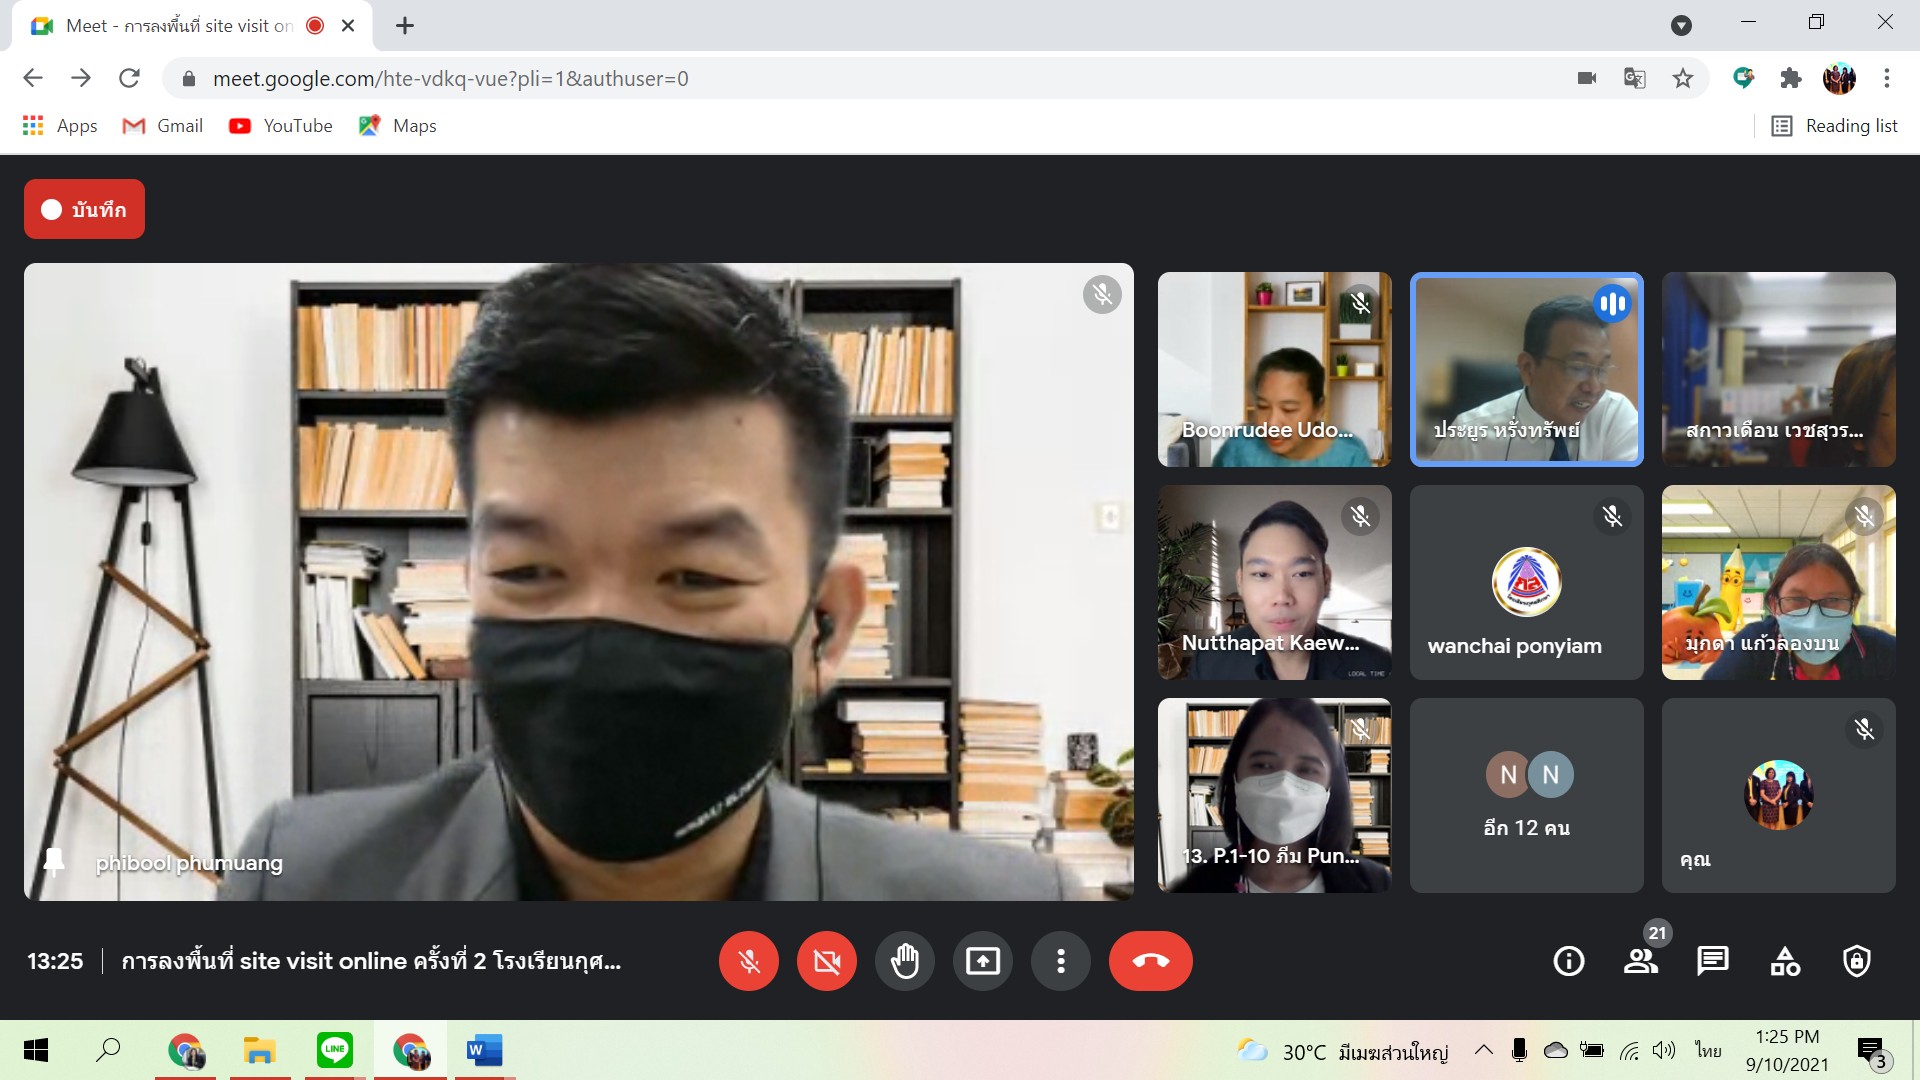Click the Google Translate icon in address bar

(1635, 78)
